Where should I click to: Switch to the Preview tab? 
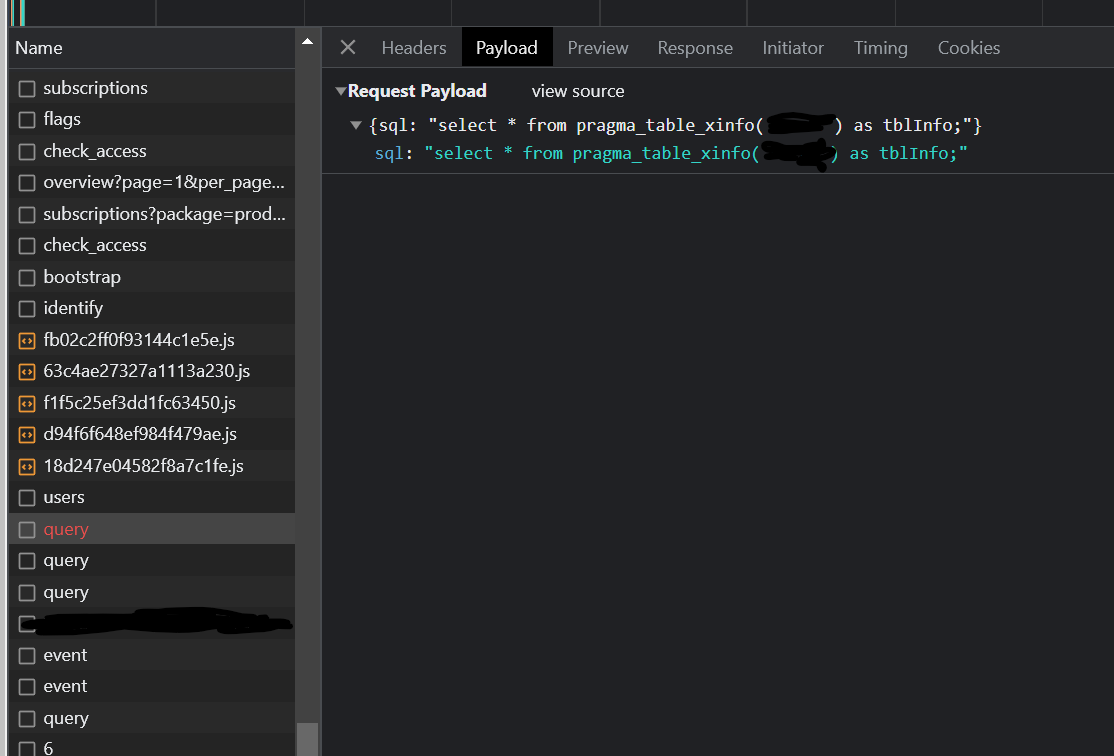597,48
